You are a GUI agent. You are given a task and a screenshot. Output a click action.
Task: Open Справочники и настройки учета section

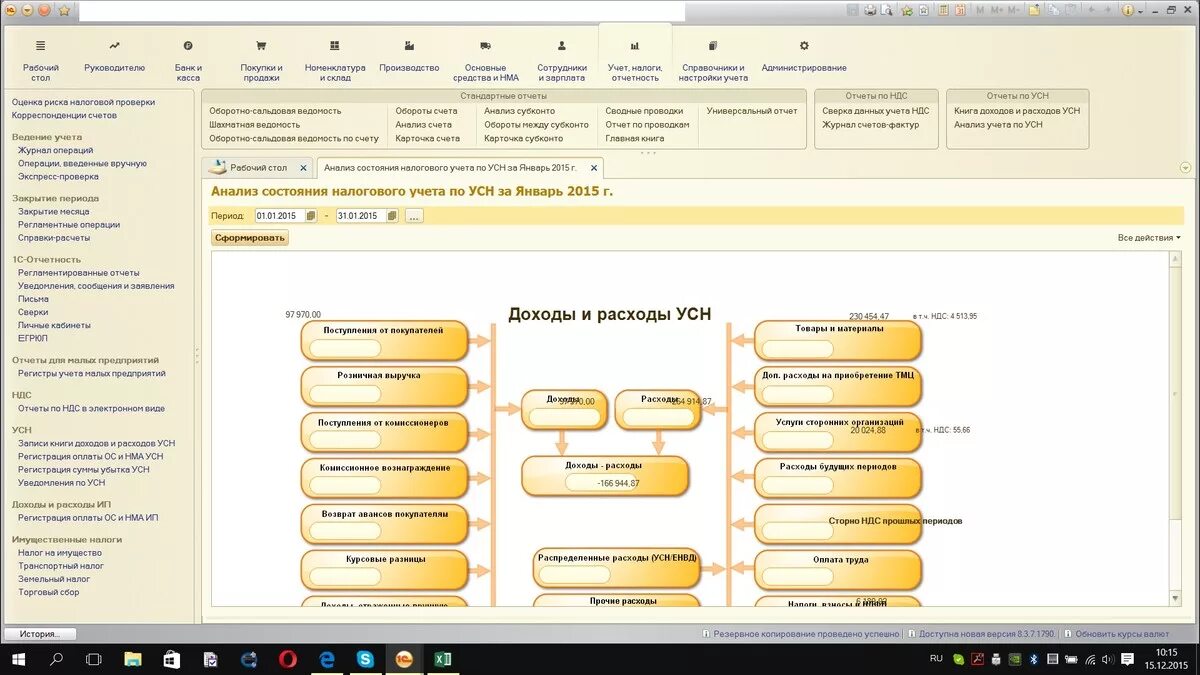[x=713, y=58]
